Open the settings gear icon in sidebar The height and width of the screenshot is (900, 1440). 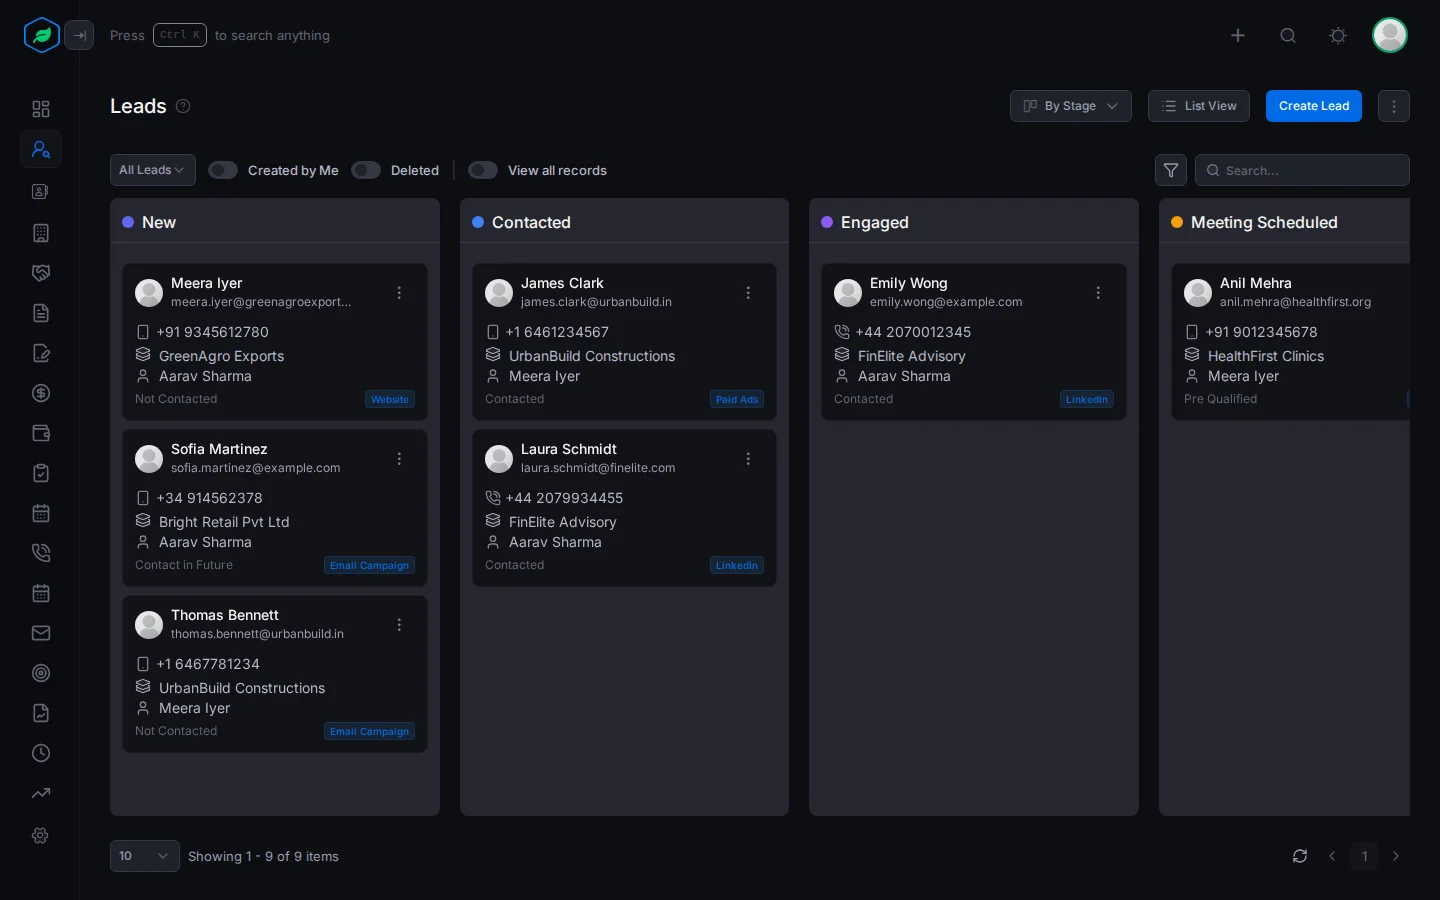(x=41, y=835)
